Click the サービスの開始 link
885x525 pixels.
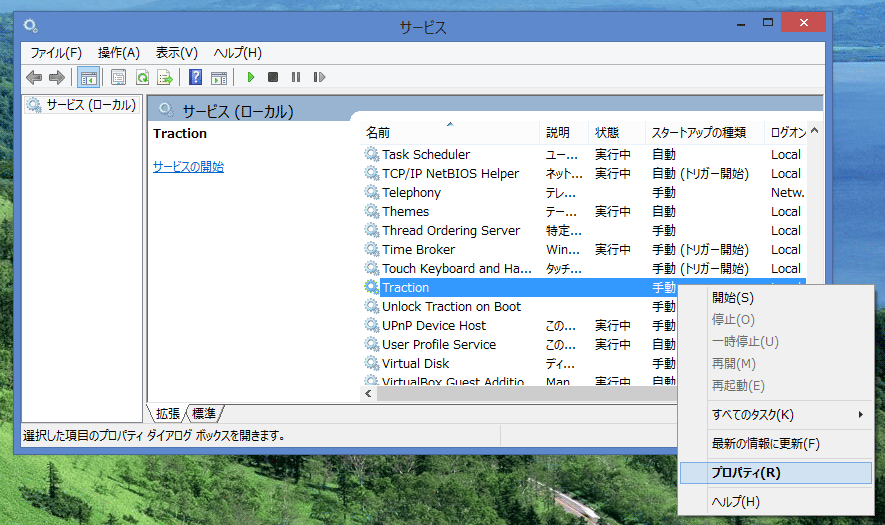pyautogui.click(x=189, y=167)
